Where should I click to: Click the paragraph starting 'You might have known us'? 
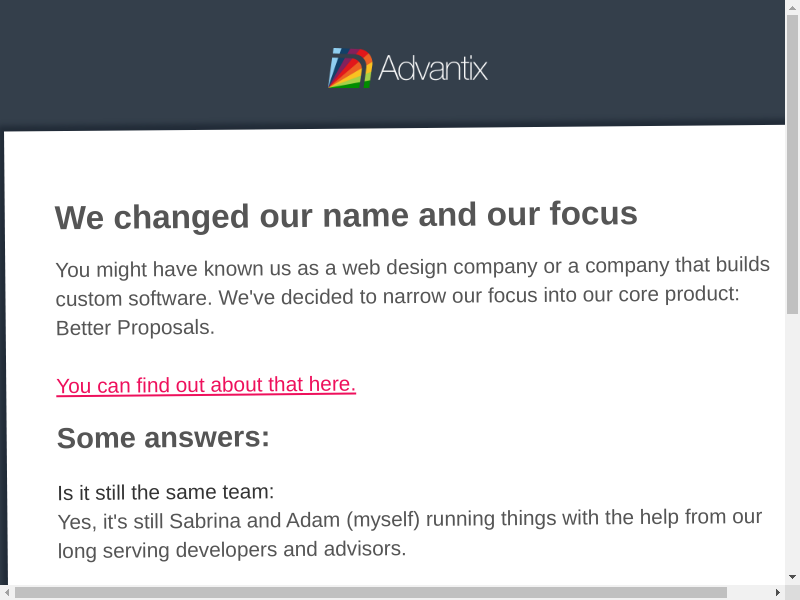click(412, 267)
